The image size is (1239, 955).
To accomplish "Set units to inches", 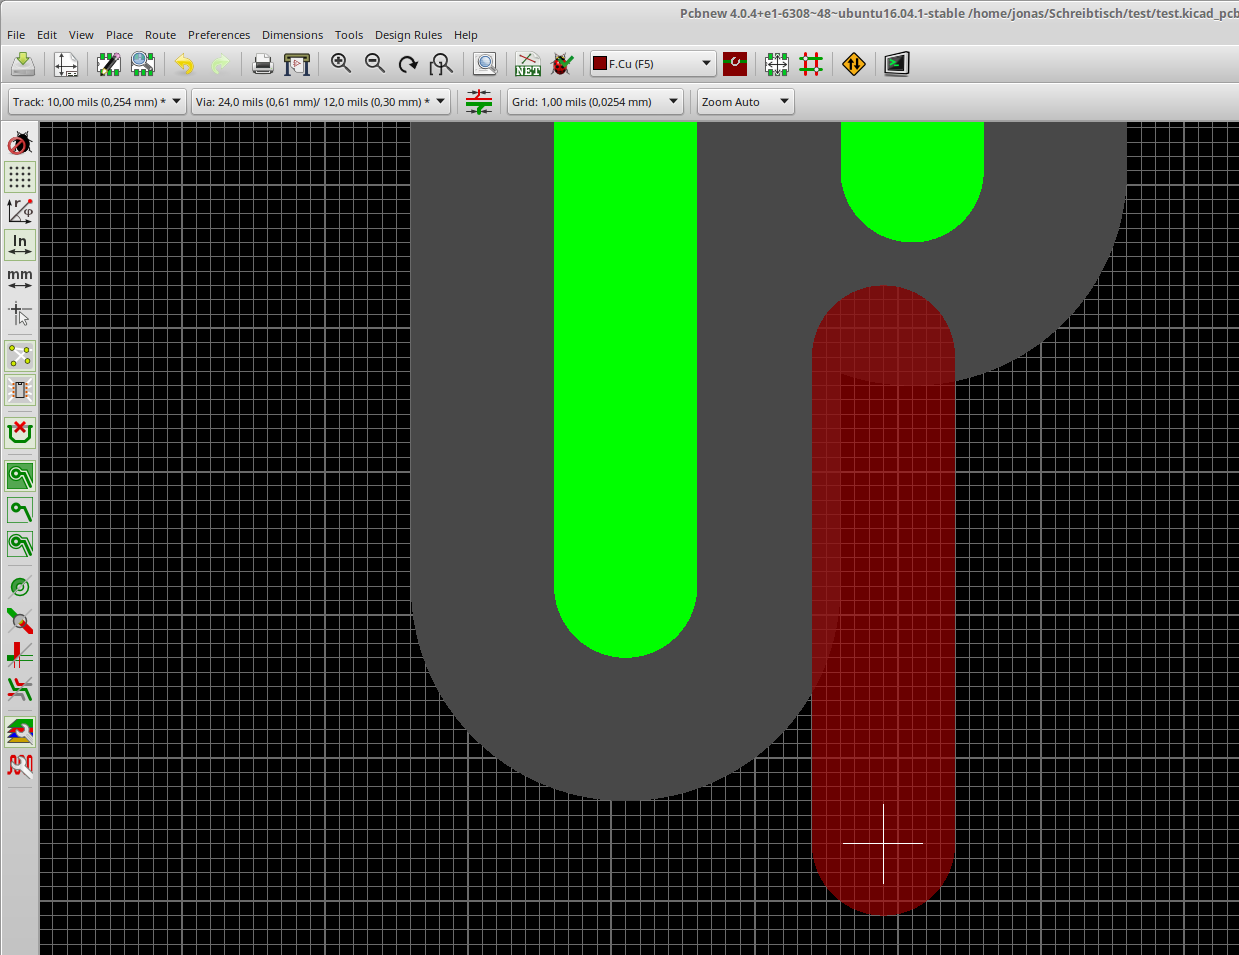I will pos(20,245).
